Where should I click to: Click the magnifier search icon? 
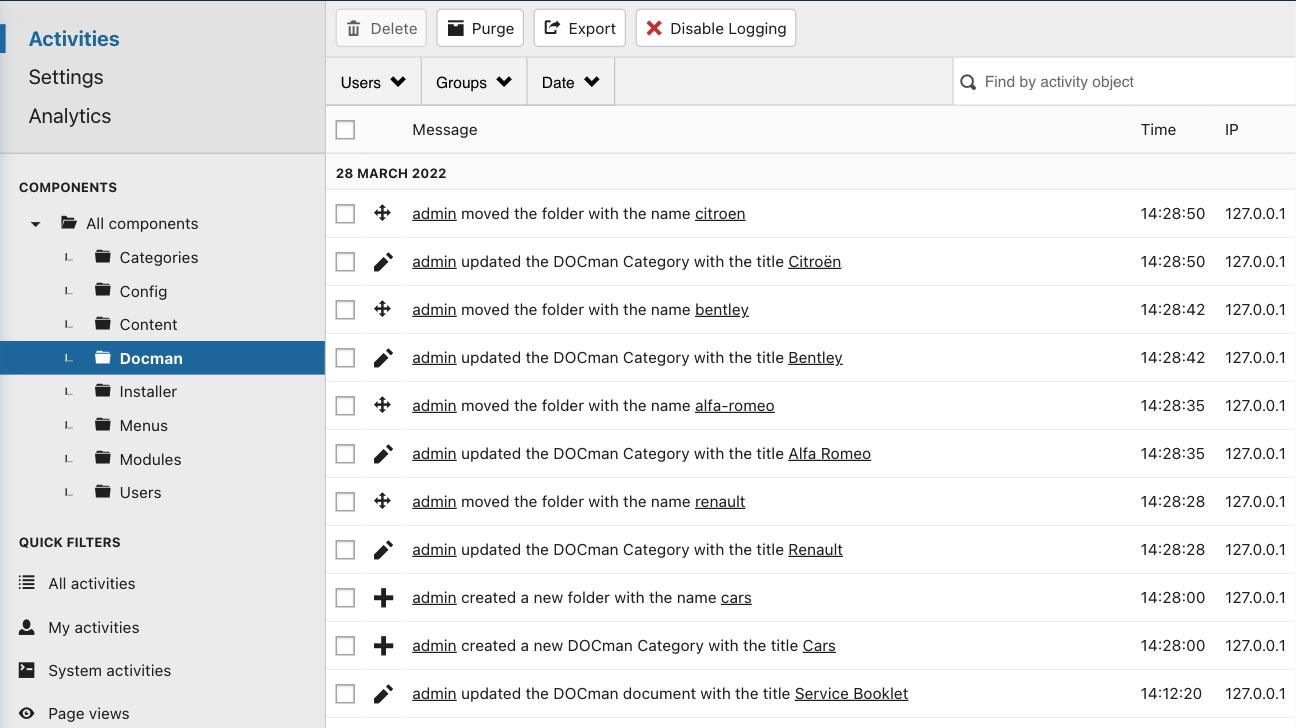(x=968, y=82)
